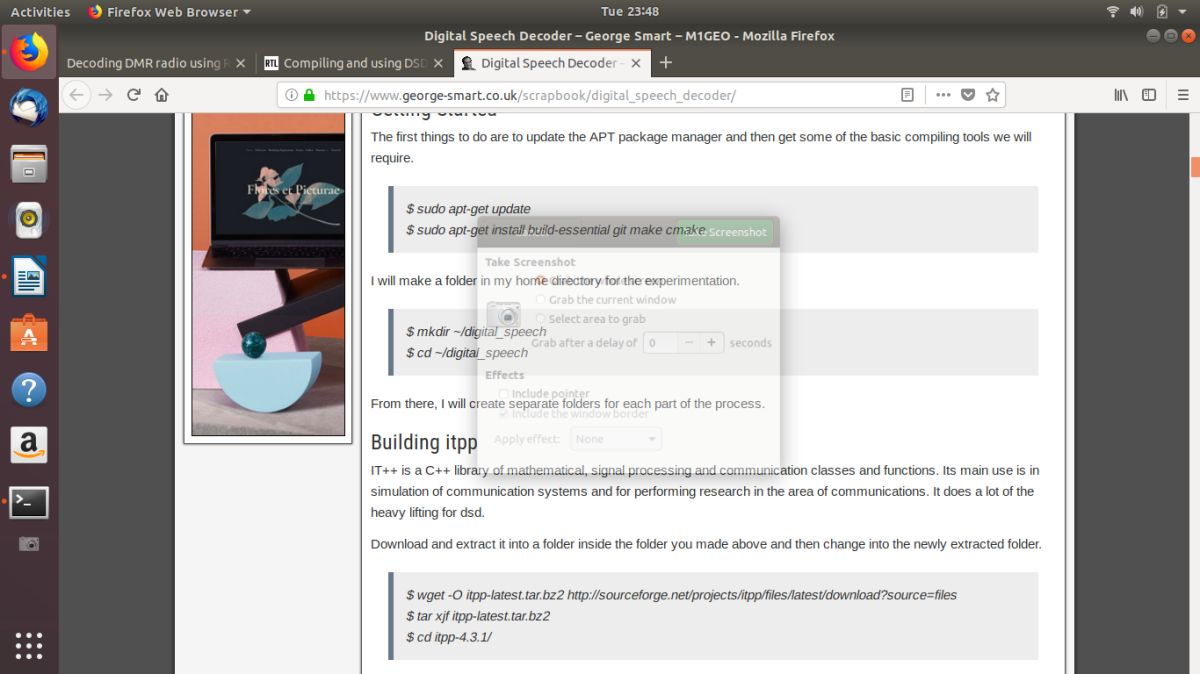Click the orange scrollbar marker

1195,167
